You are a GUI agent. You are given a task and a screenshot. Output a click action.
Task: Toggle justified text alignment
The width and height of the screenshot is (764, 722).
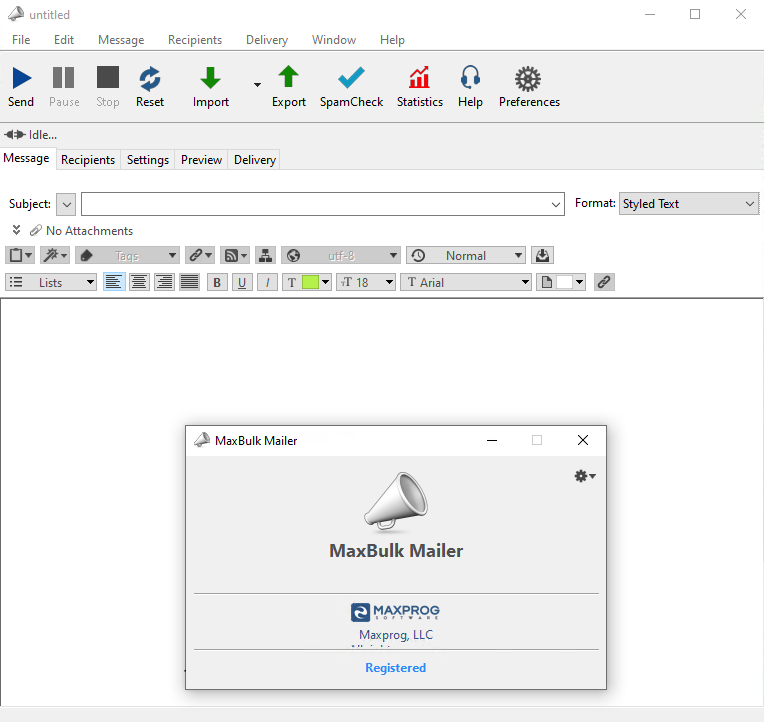coord(190,282)
